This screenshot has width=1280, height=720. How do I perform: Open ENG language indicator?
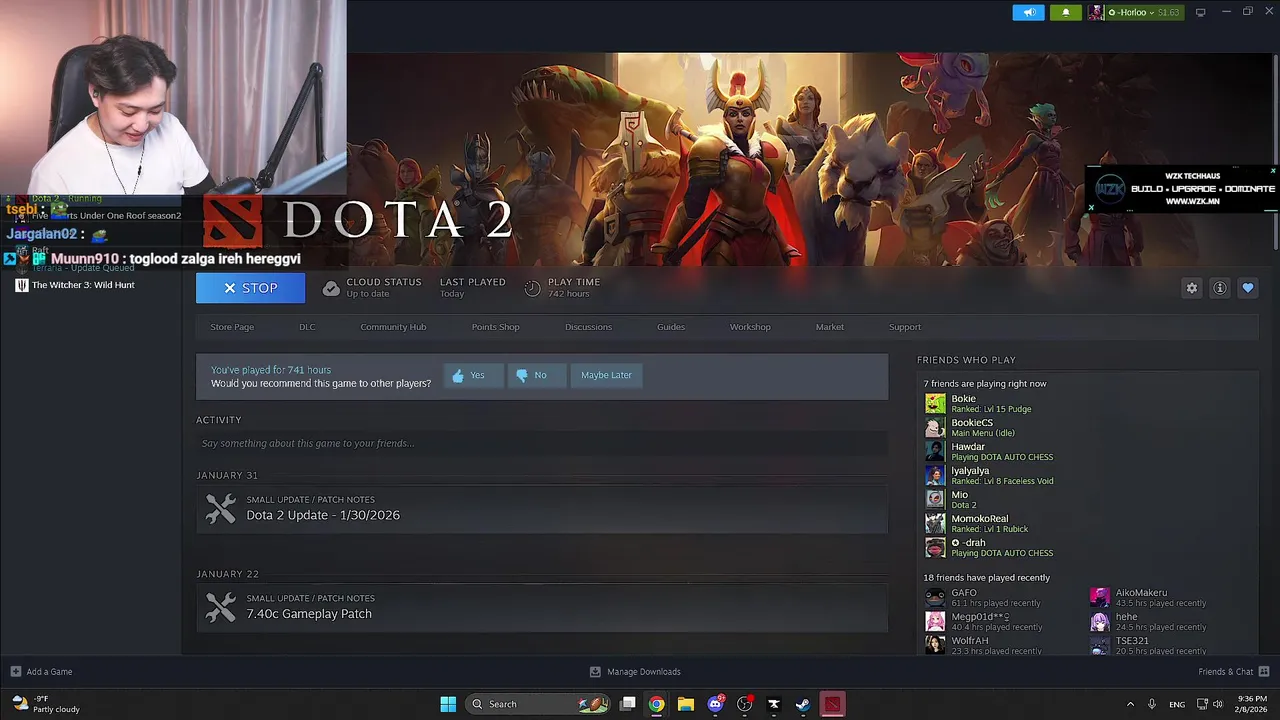[1177, 704]
